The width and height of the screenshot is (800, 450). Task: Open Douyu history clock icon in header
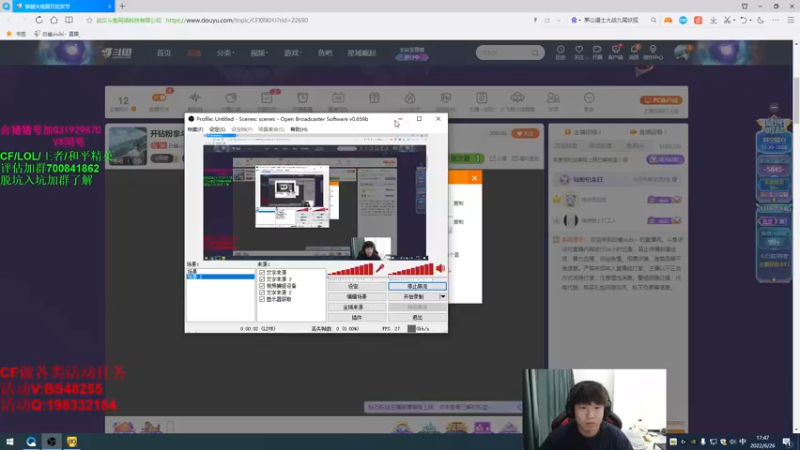560,49
